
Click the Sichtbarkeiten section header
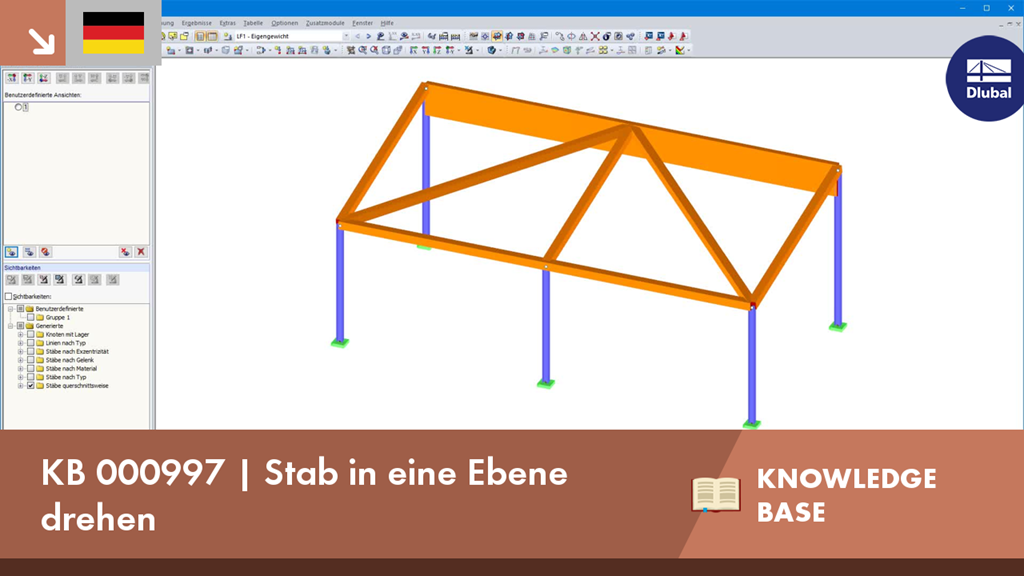[x=76, y=268]
